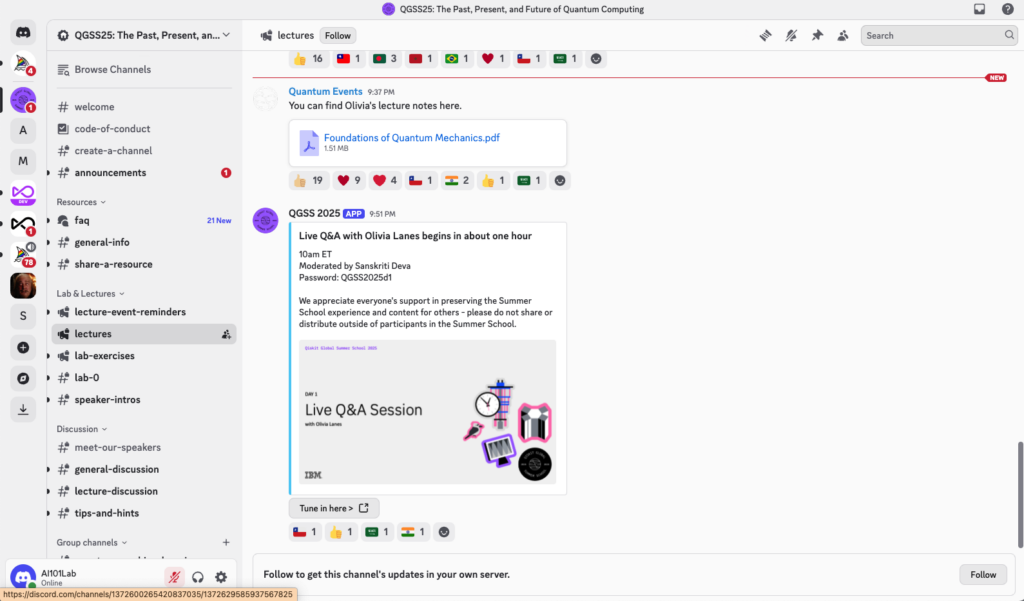Click the Tune in here button

(x=334, y=508)
